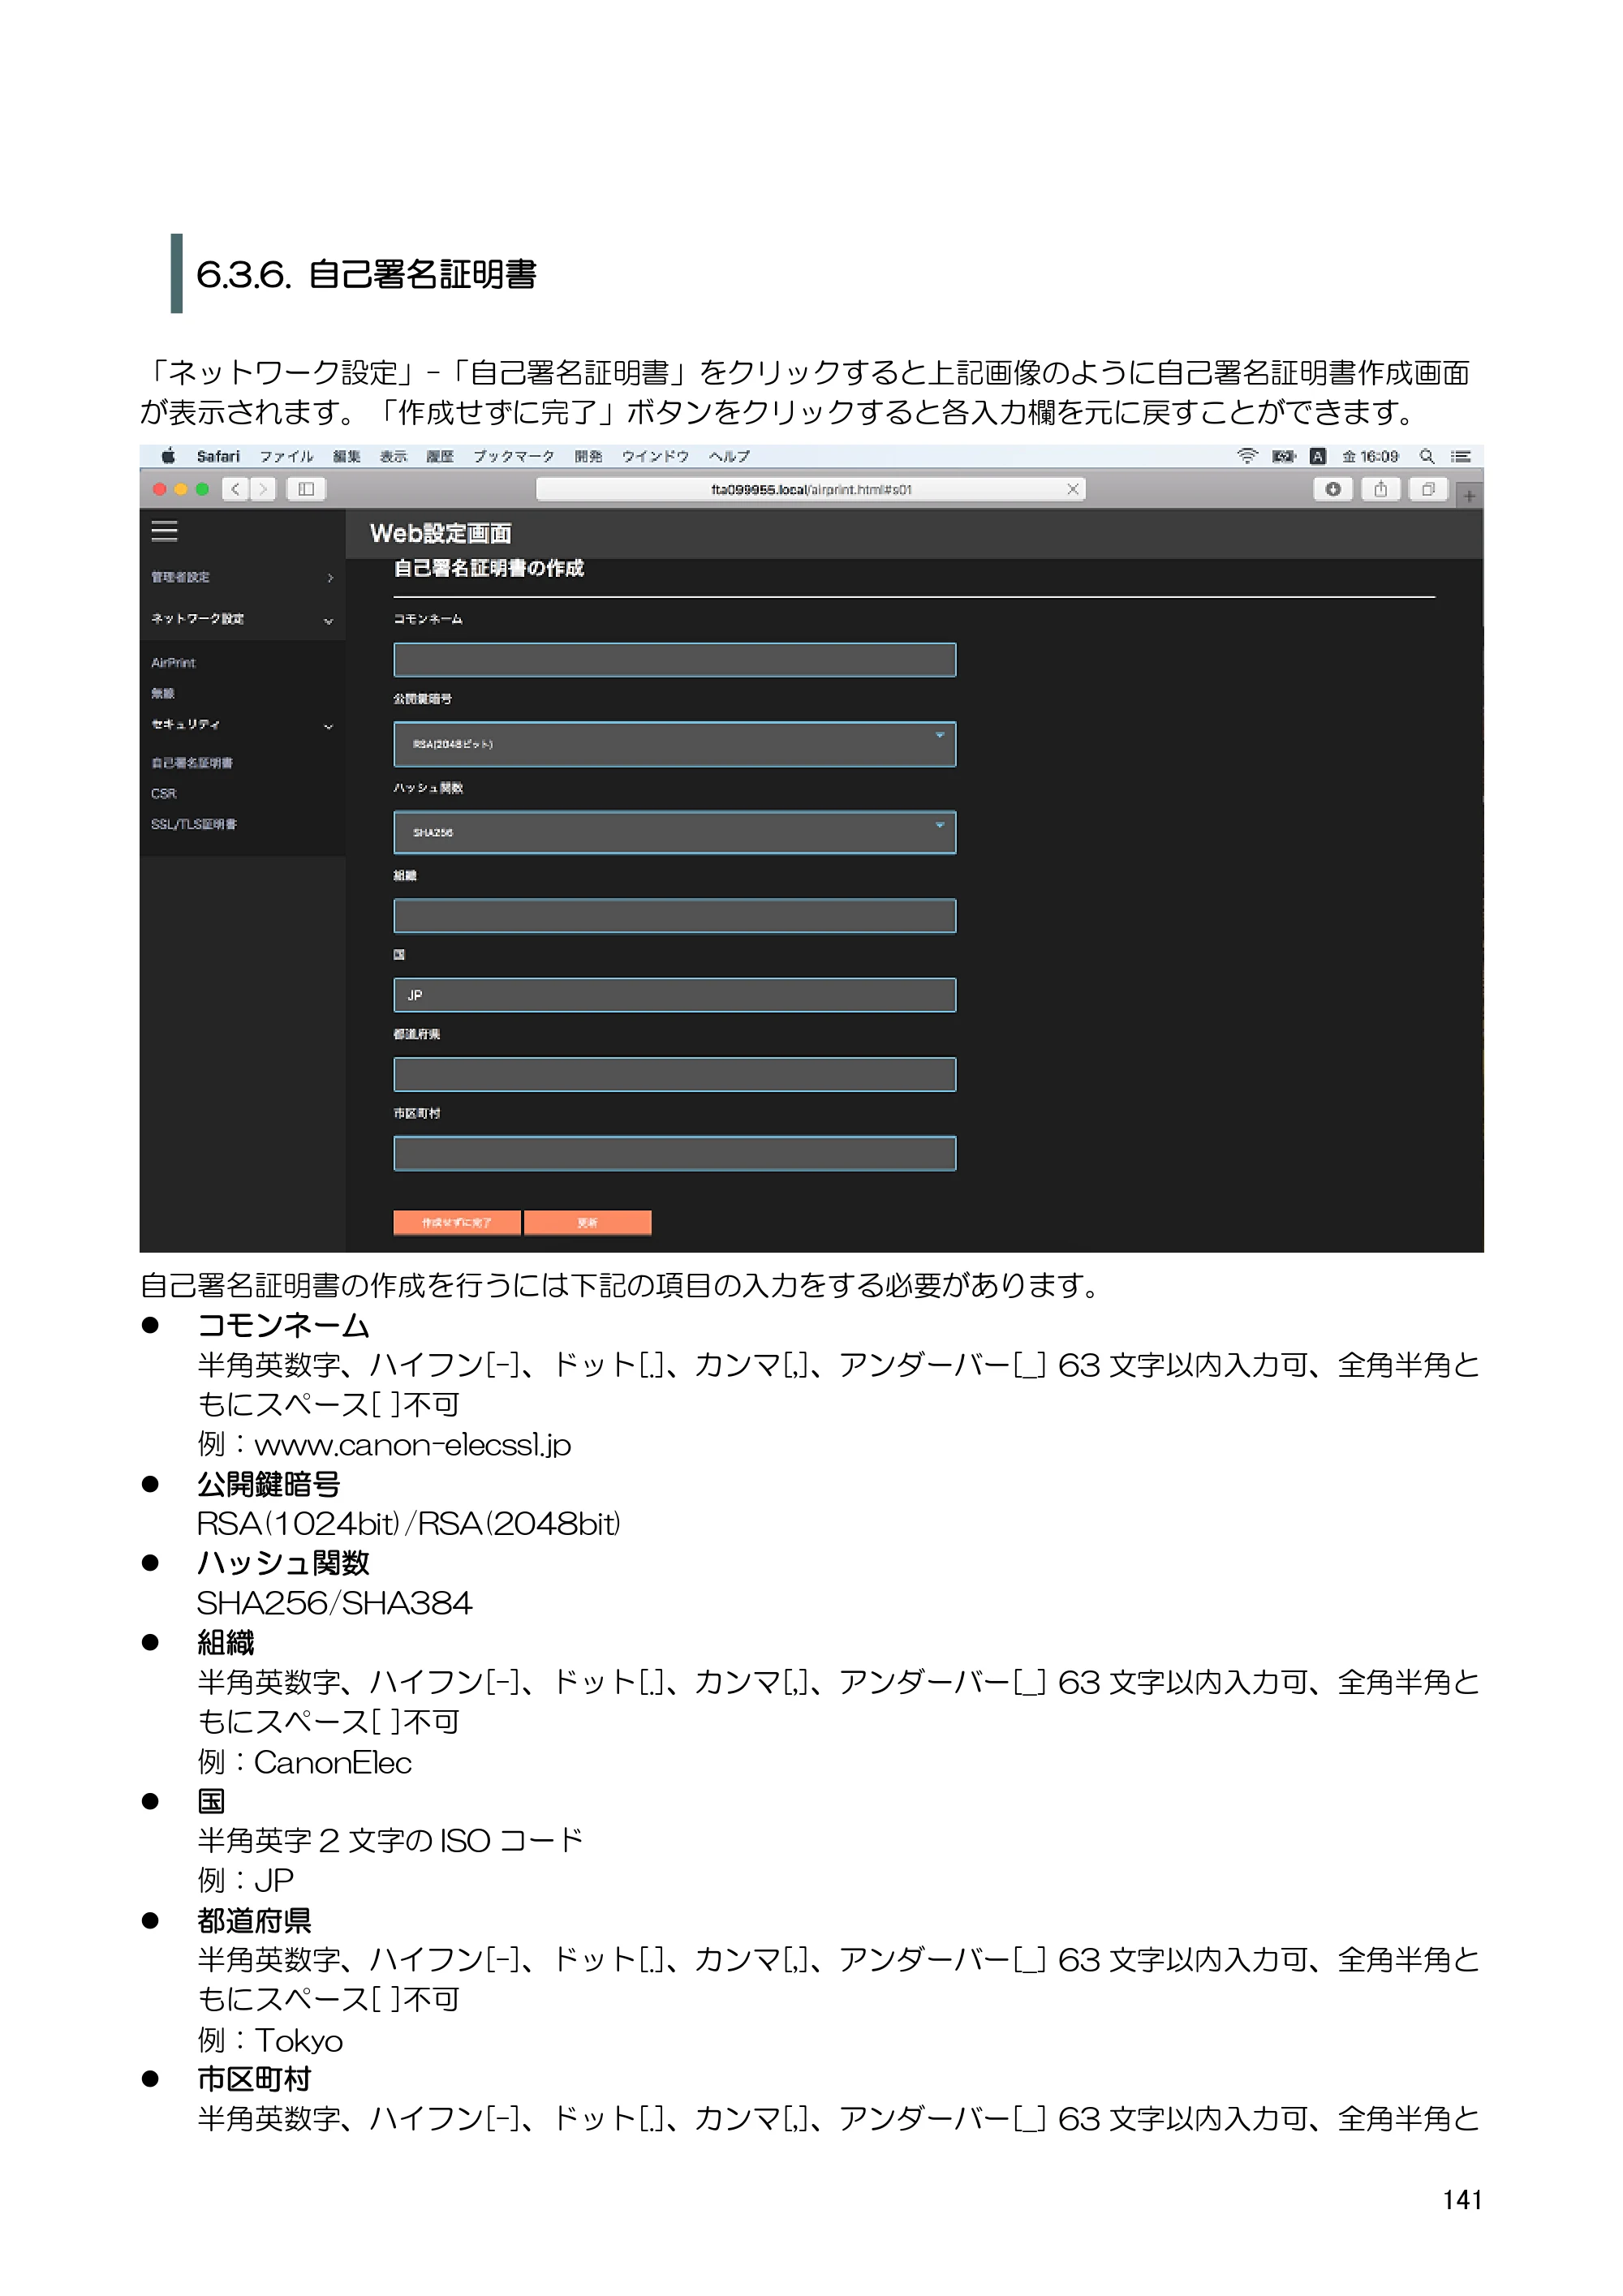Open 自己署名証明書 sidebar item

192,763
